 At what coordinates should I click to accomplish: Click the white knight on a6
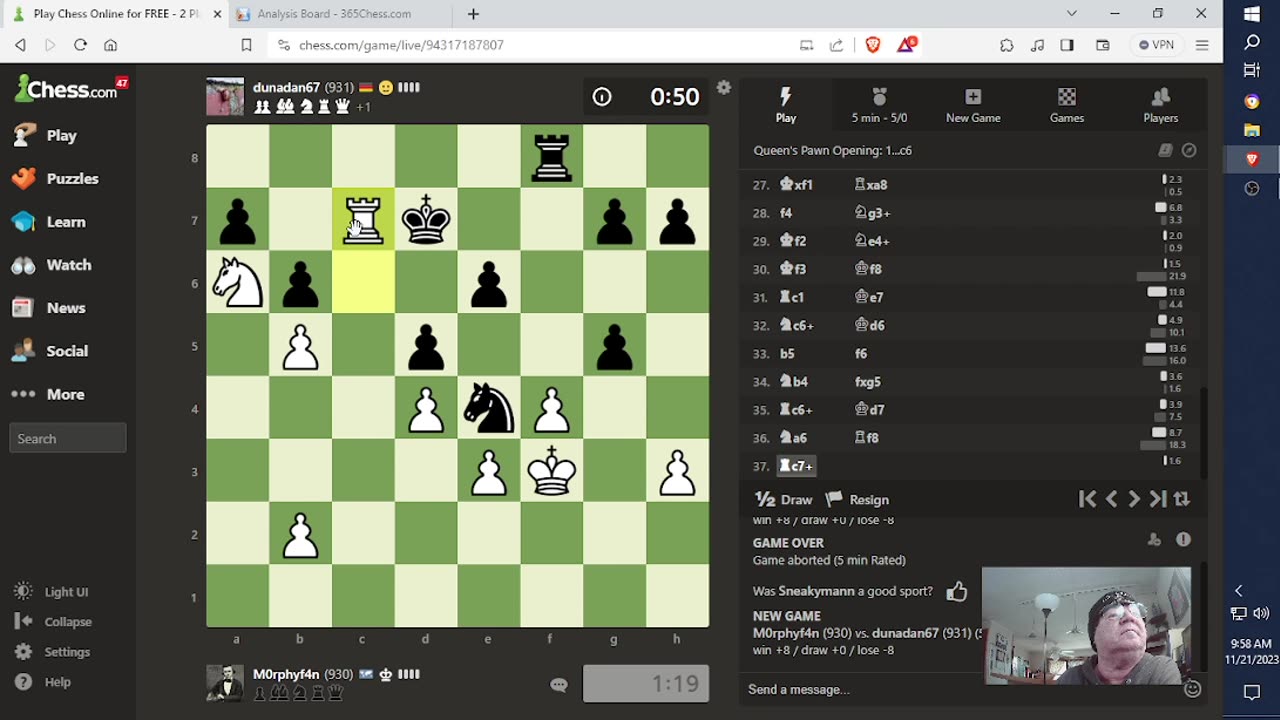pyautogui.click(x=237, y=282)
